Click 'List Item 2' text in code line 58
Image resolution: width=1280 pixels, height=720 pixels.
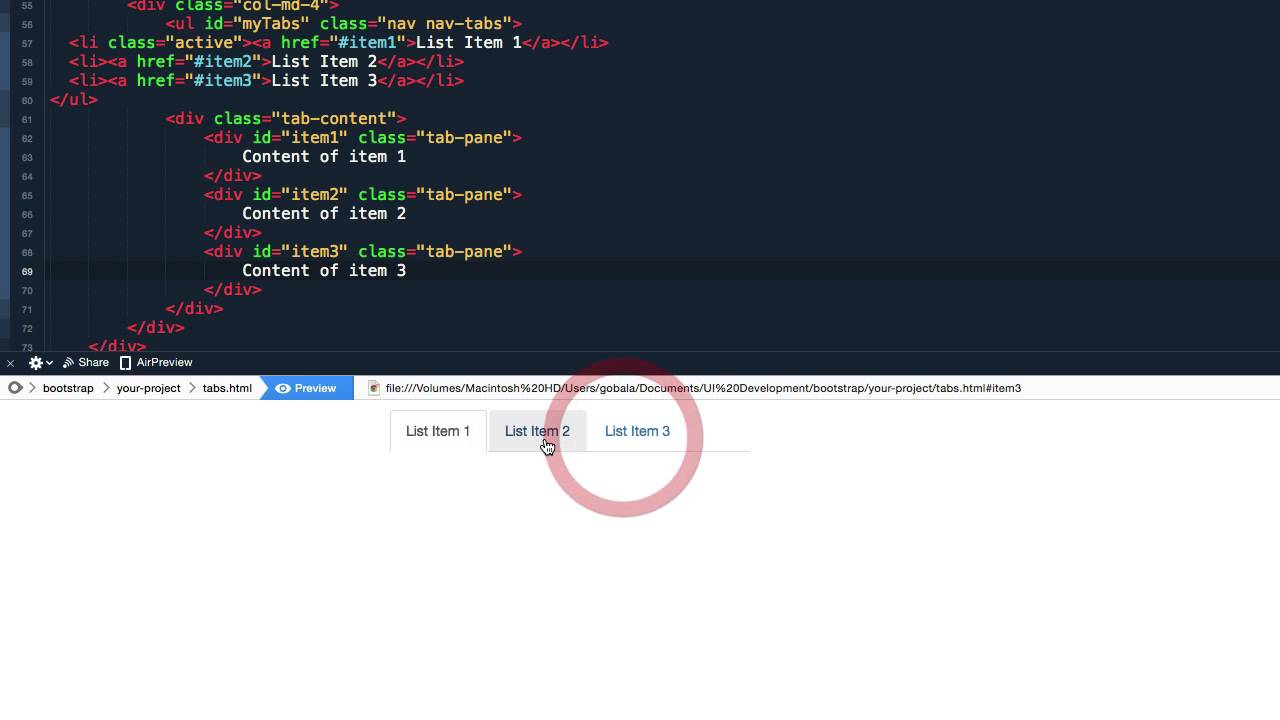pyautogui.click(x=324, y=61)
